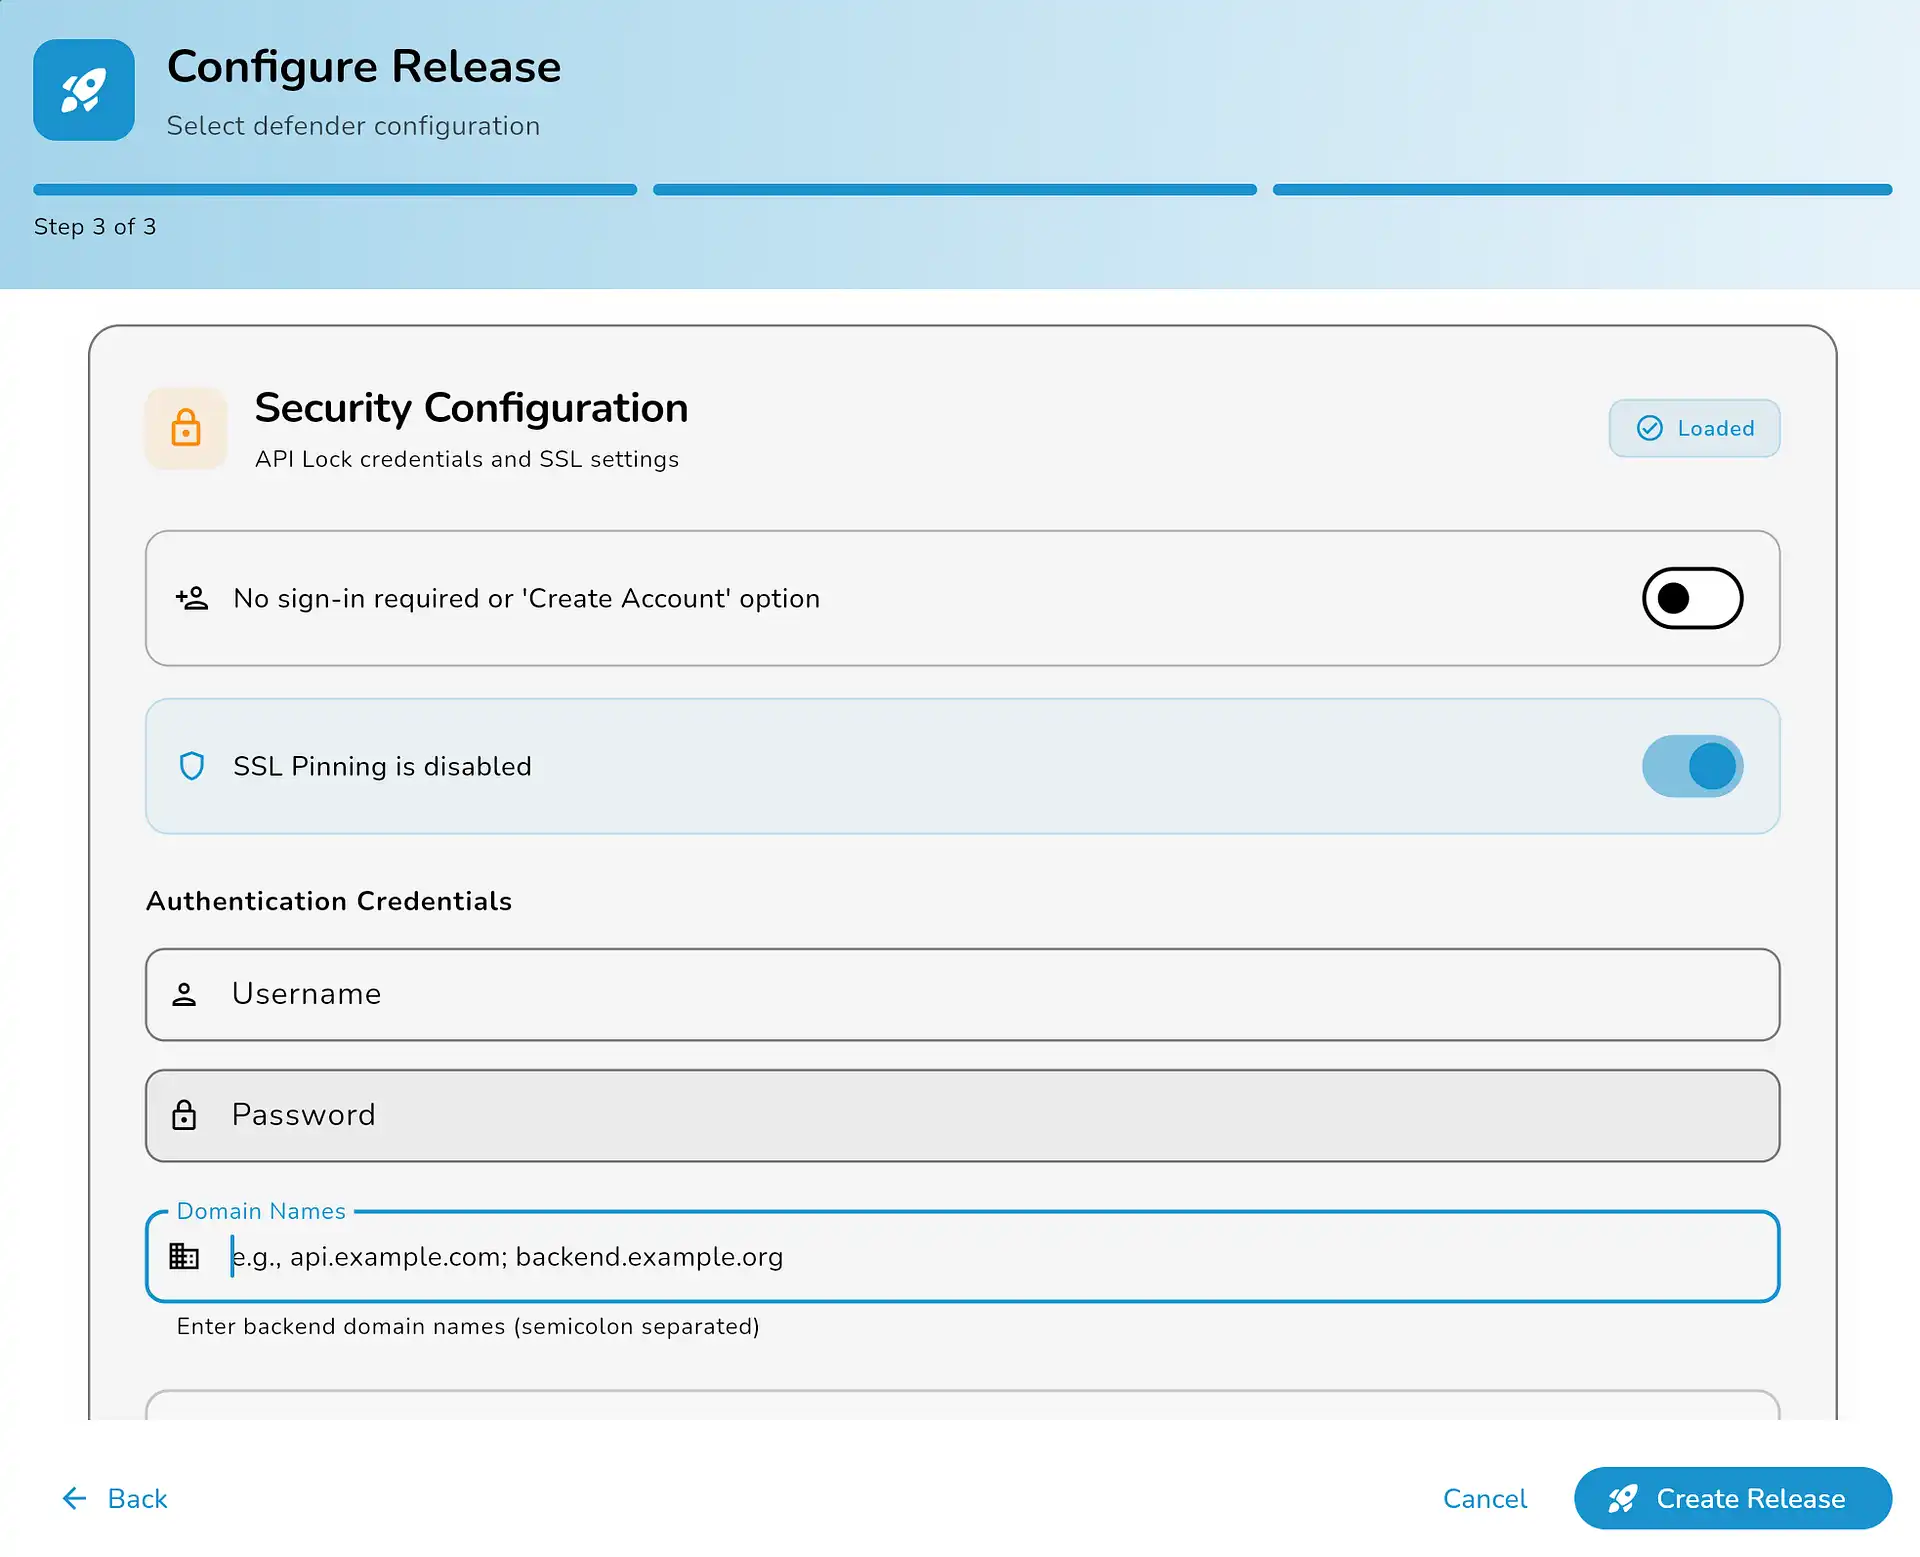Click the 'API Lock credentials and SSL settings' text

(x=467, y=459)
